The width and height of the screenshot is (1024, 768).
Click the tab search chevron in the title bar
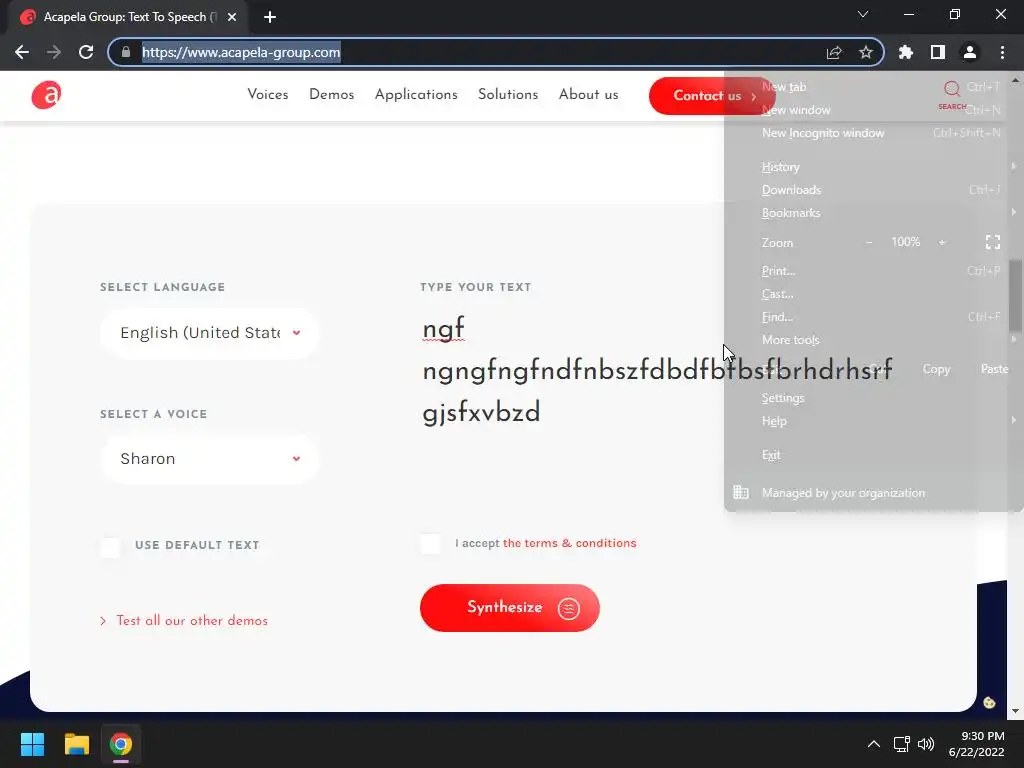tap(863, 14)
